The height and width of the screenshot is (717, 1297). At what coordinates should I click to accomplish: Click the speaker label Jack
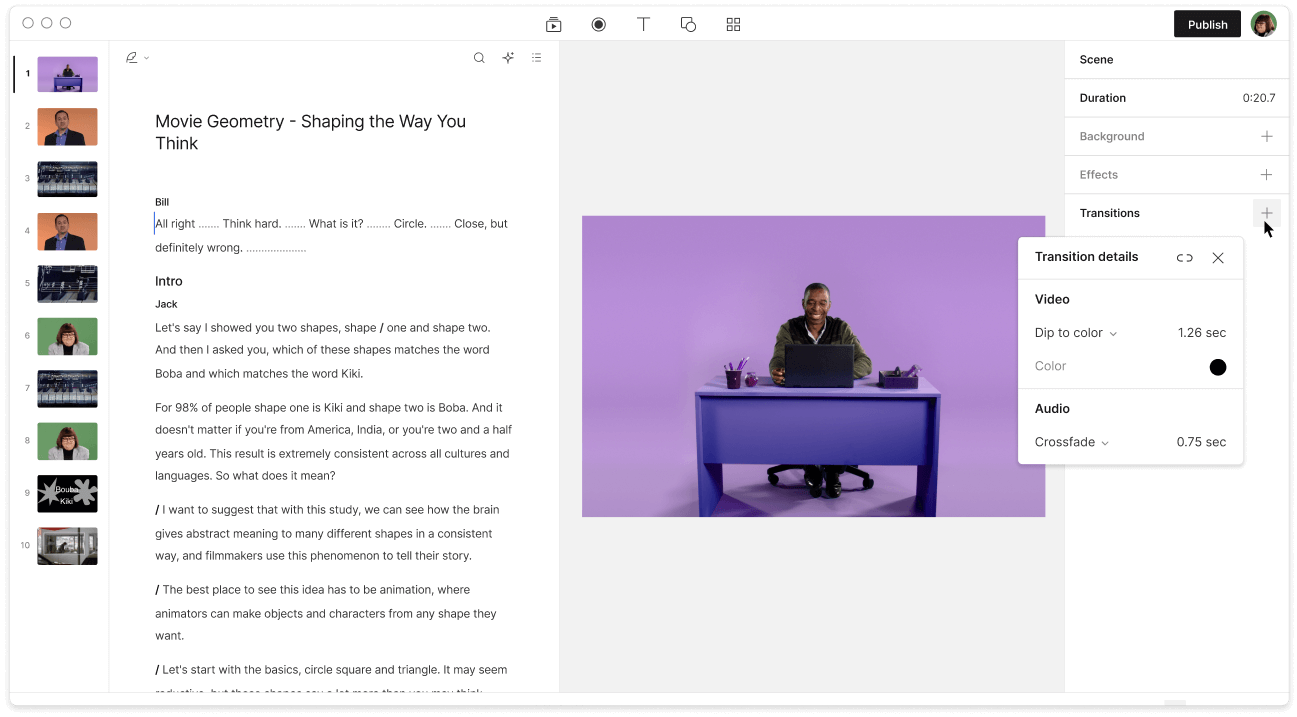(166, 304)
